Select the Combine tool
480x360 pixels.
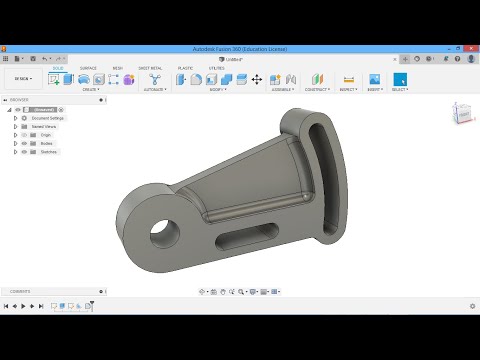[x=226, y=79]
